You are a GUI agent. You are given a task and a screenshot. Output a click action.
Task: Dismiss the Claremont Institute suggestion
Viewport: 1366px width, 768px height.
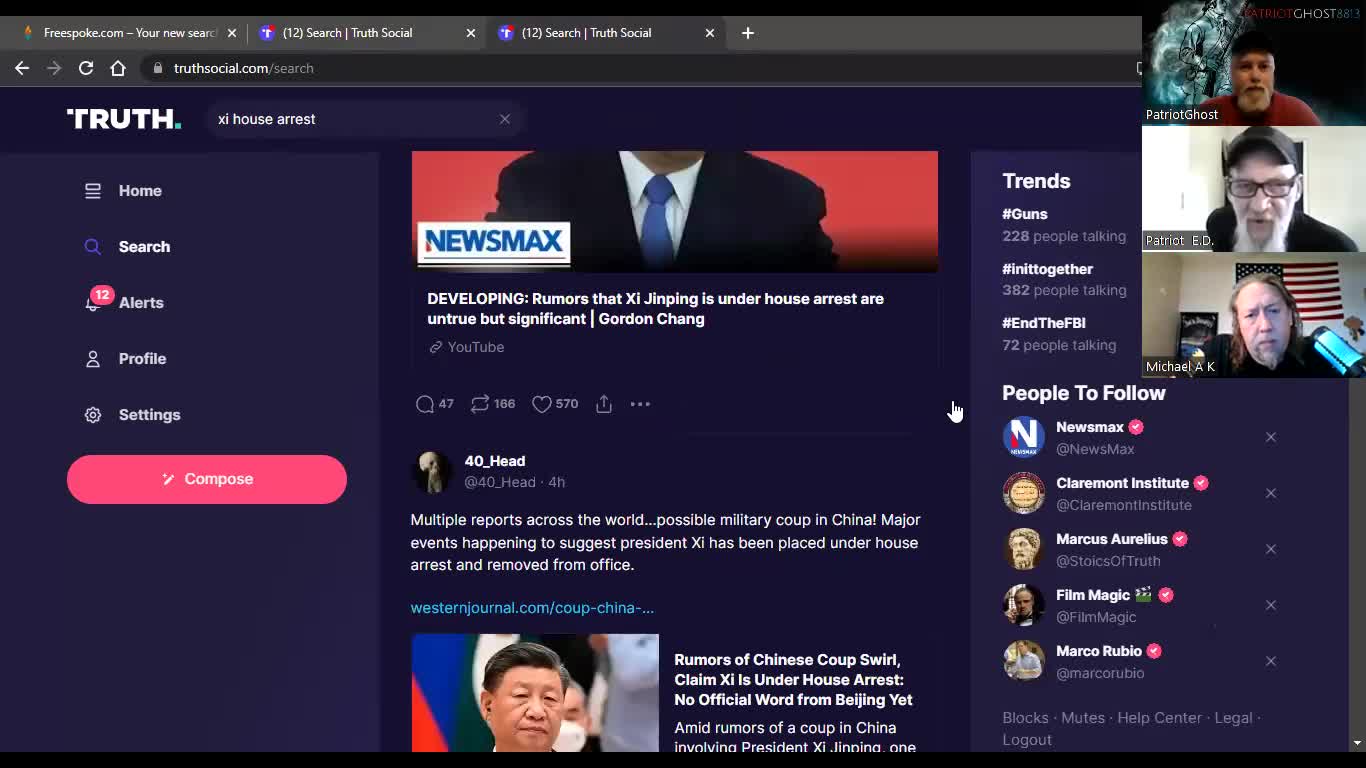coord(1271,493)
